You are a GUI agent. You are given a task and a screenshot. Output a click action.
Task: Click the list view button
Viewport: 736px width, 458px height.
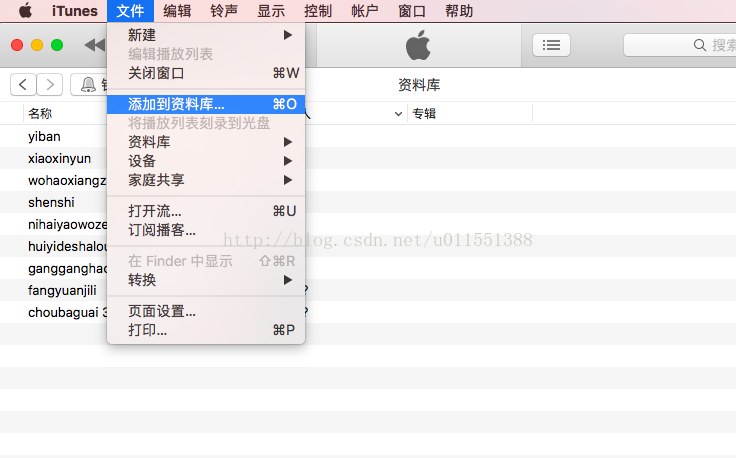pos(552,45)
